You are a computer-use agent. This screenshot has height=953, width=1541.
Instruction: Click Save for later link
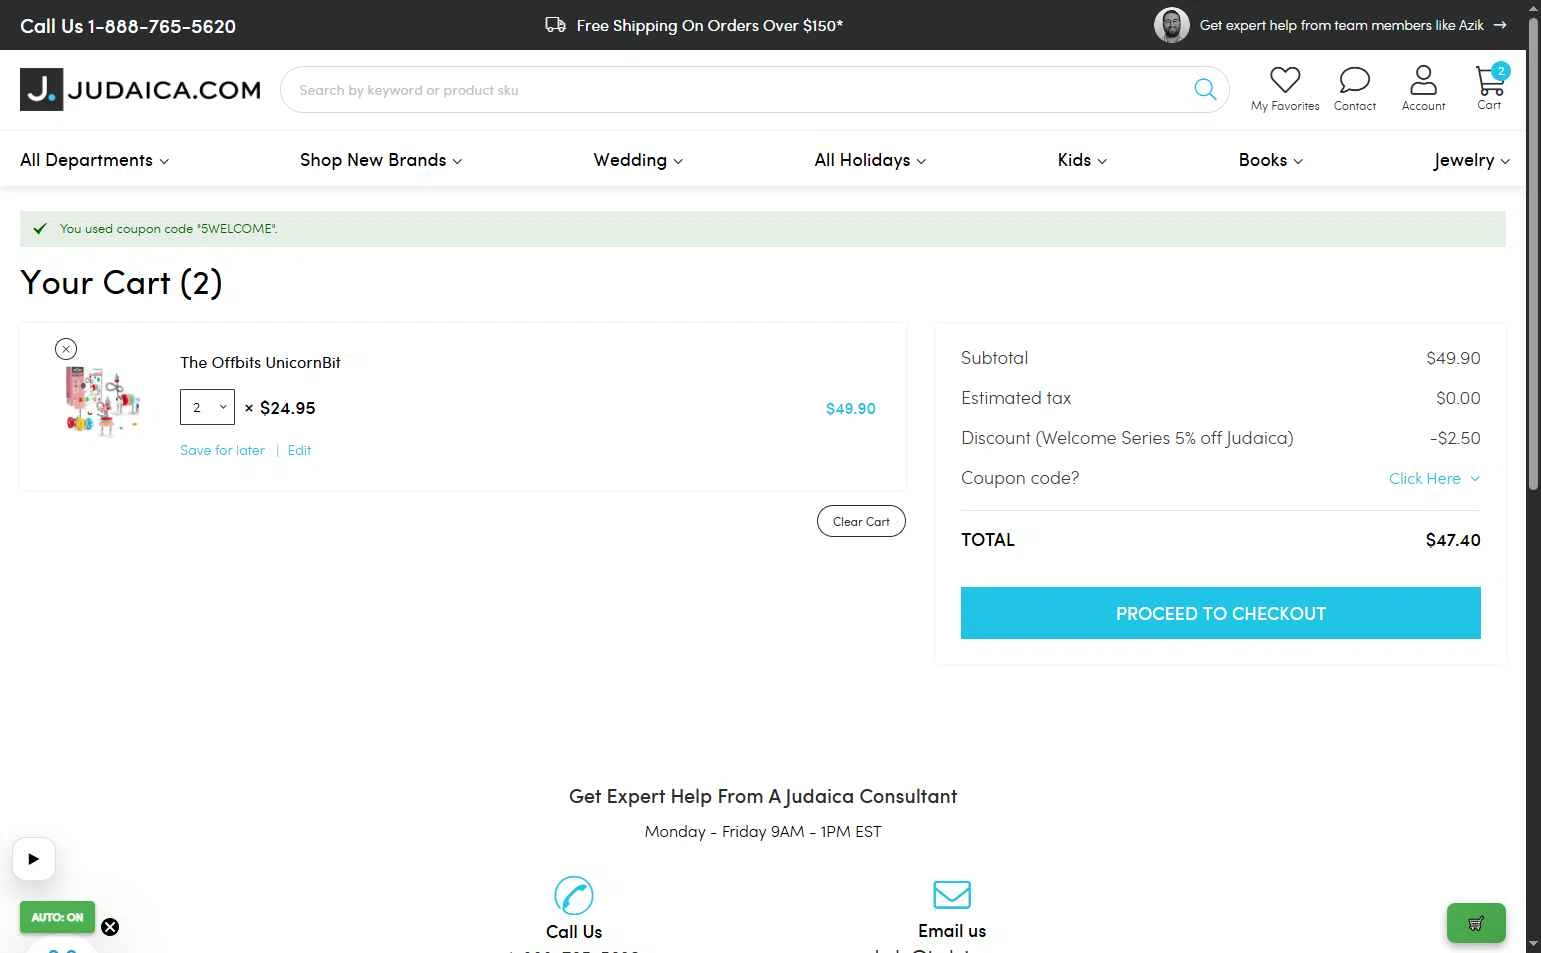pos(222,450)
